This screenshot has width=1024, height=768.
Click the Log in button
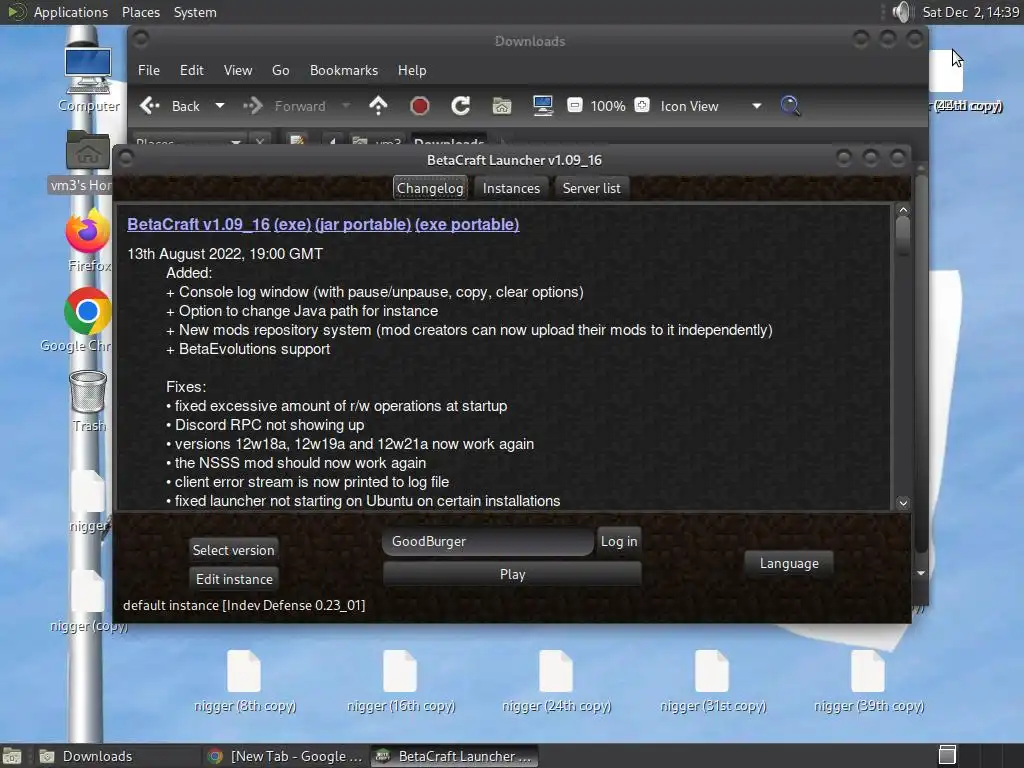click(619, 541)
